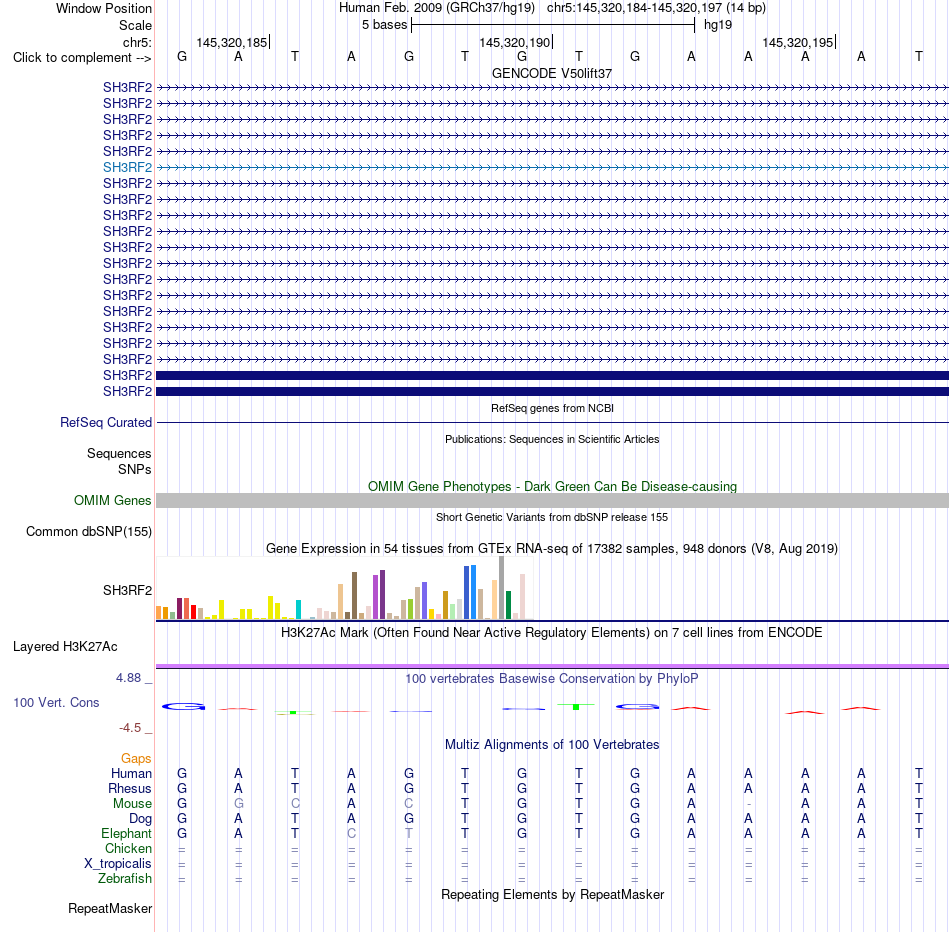Image resolution: width=950 pixels, height=932 pixels.
Task: Click the '5 bases' scale bar label
Action: pyautogui.click(x=384, y=25)
